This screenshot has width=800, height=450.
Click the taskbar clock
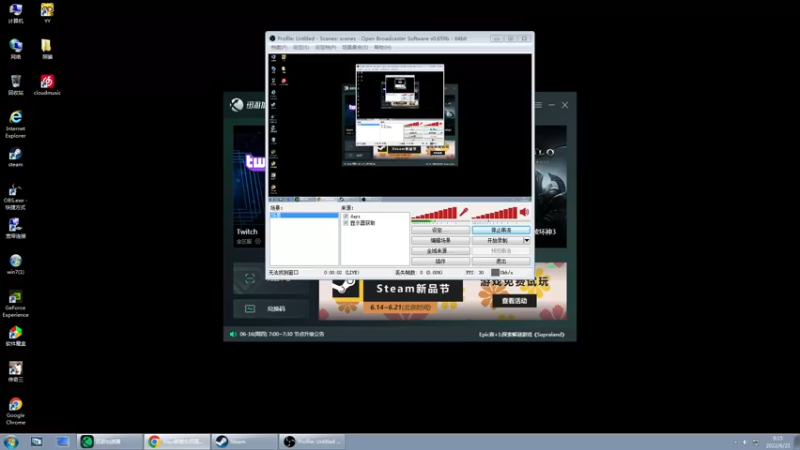tap(778, 442)
